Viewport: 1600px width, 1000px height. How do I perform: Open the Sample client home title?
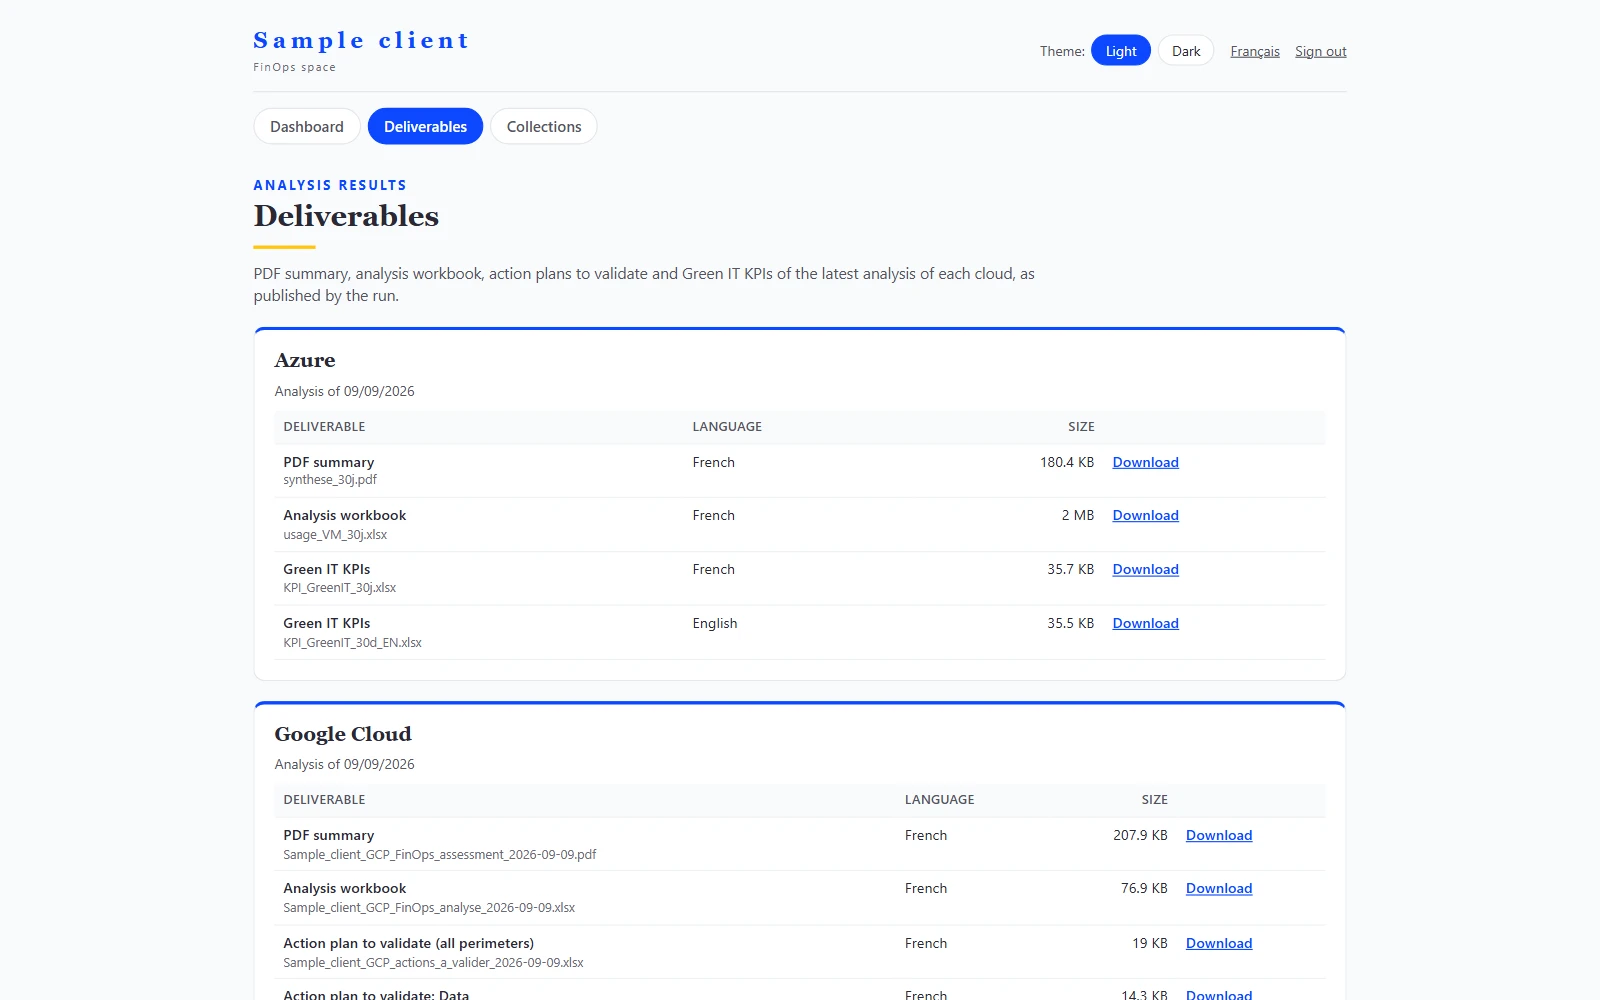[361, 40]
